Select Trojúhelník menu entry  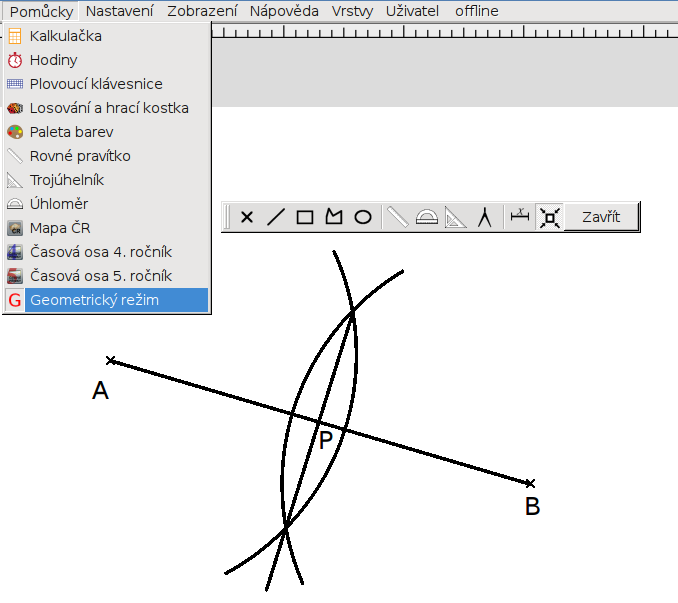(107, 180)
